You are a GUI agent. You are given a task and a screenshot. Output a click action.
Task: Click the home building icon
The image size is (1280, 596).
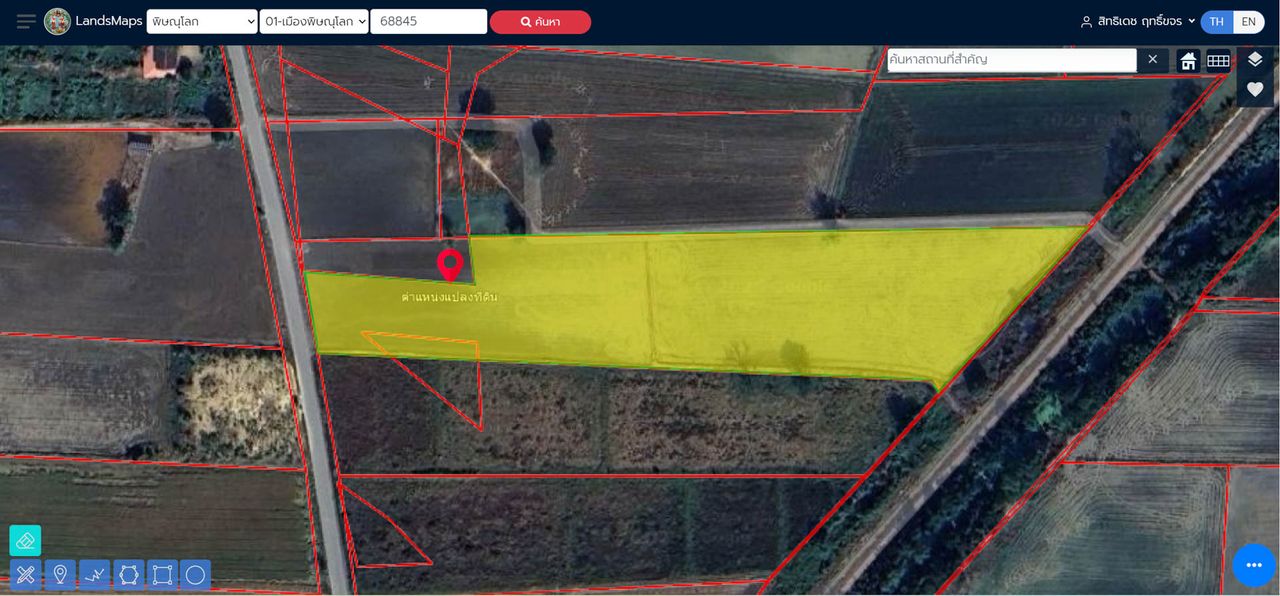coord(1188,61)
